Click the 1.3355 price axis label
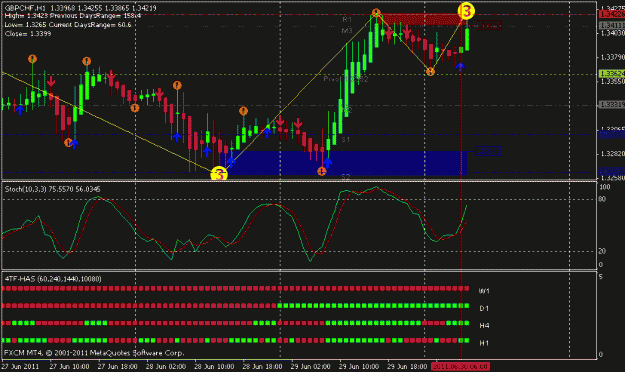The image size is (625, 372). [x=612, y=82]
